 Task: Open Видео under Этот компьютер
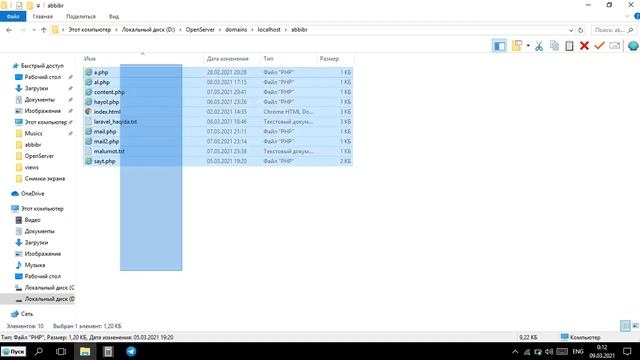pos(32,220)
